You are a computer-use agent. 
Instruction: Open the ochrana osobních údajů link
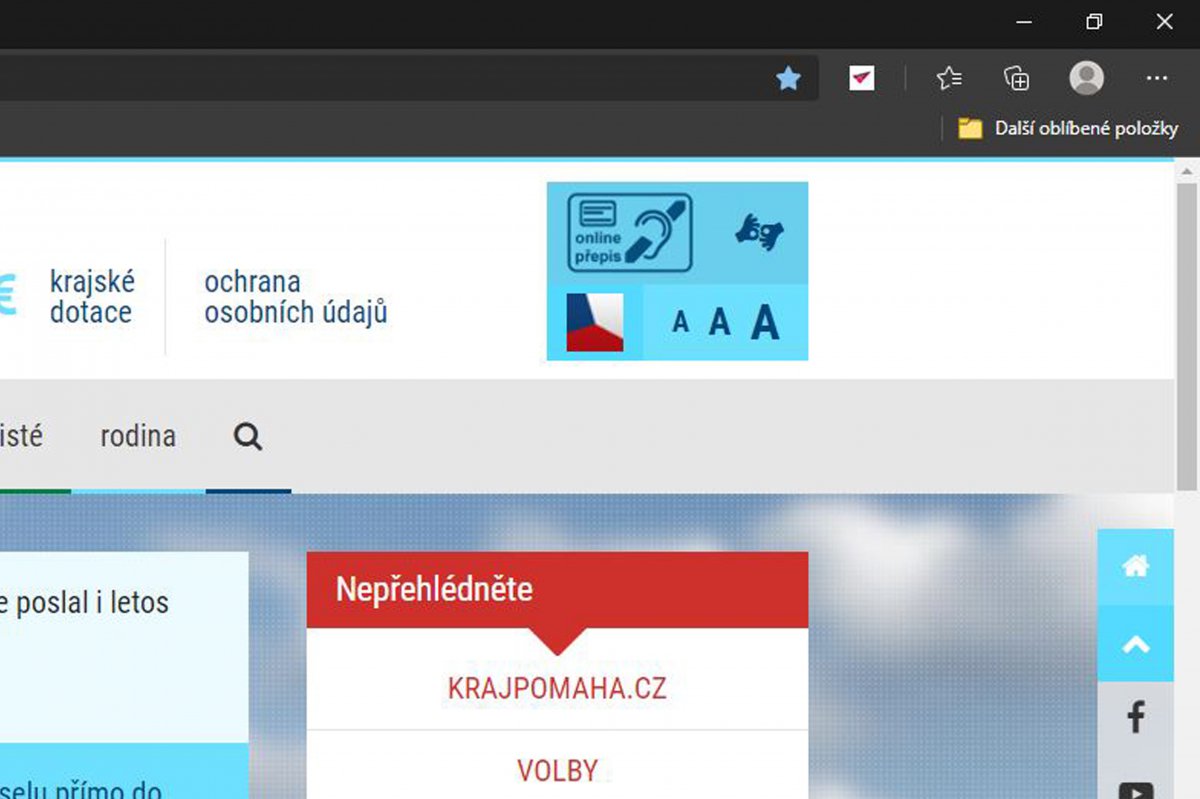click(296, 296)
